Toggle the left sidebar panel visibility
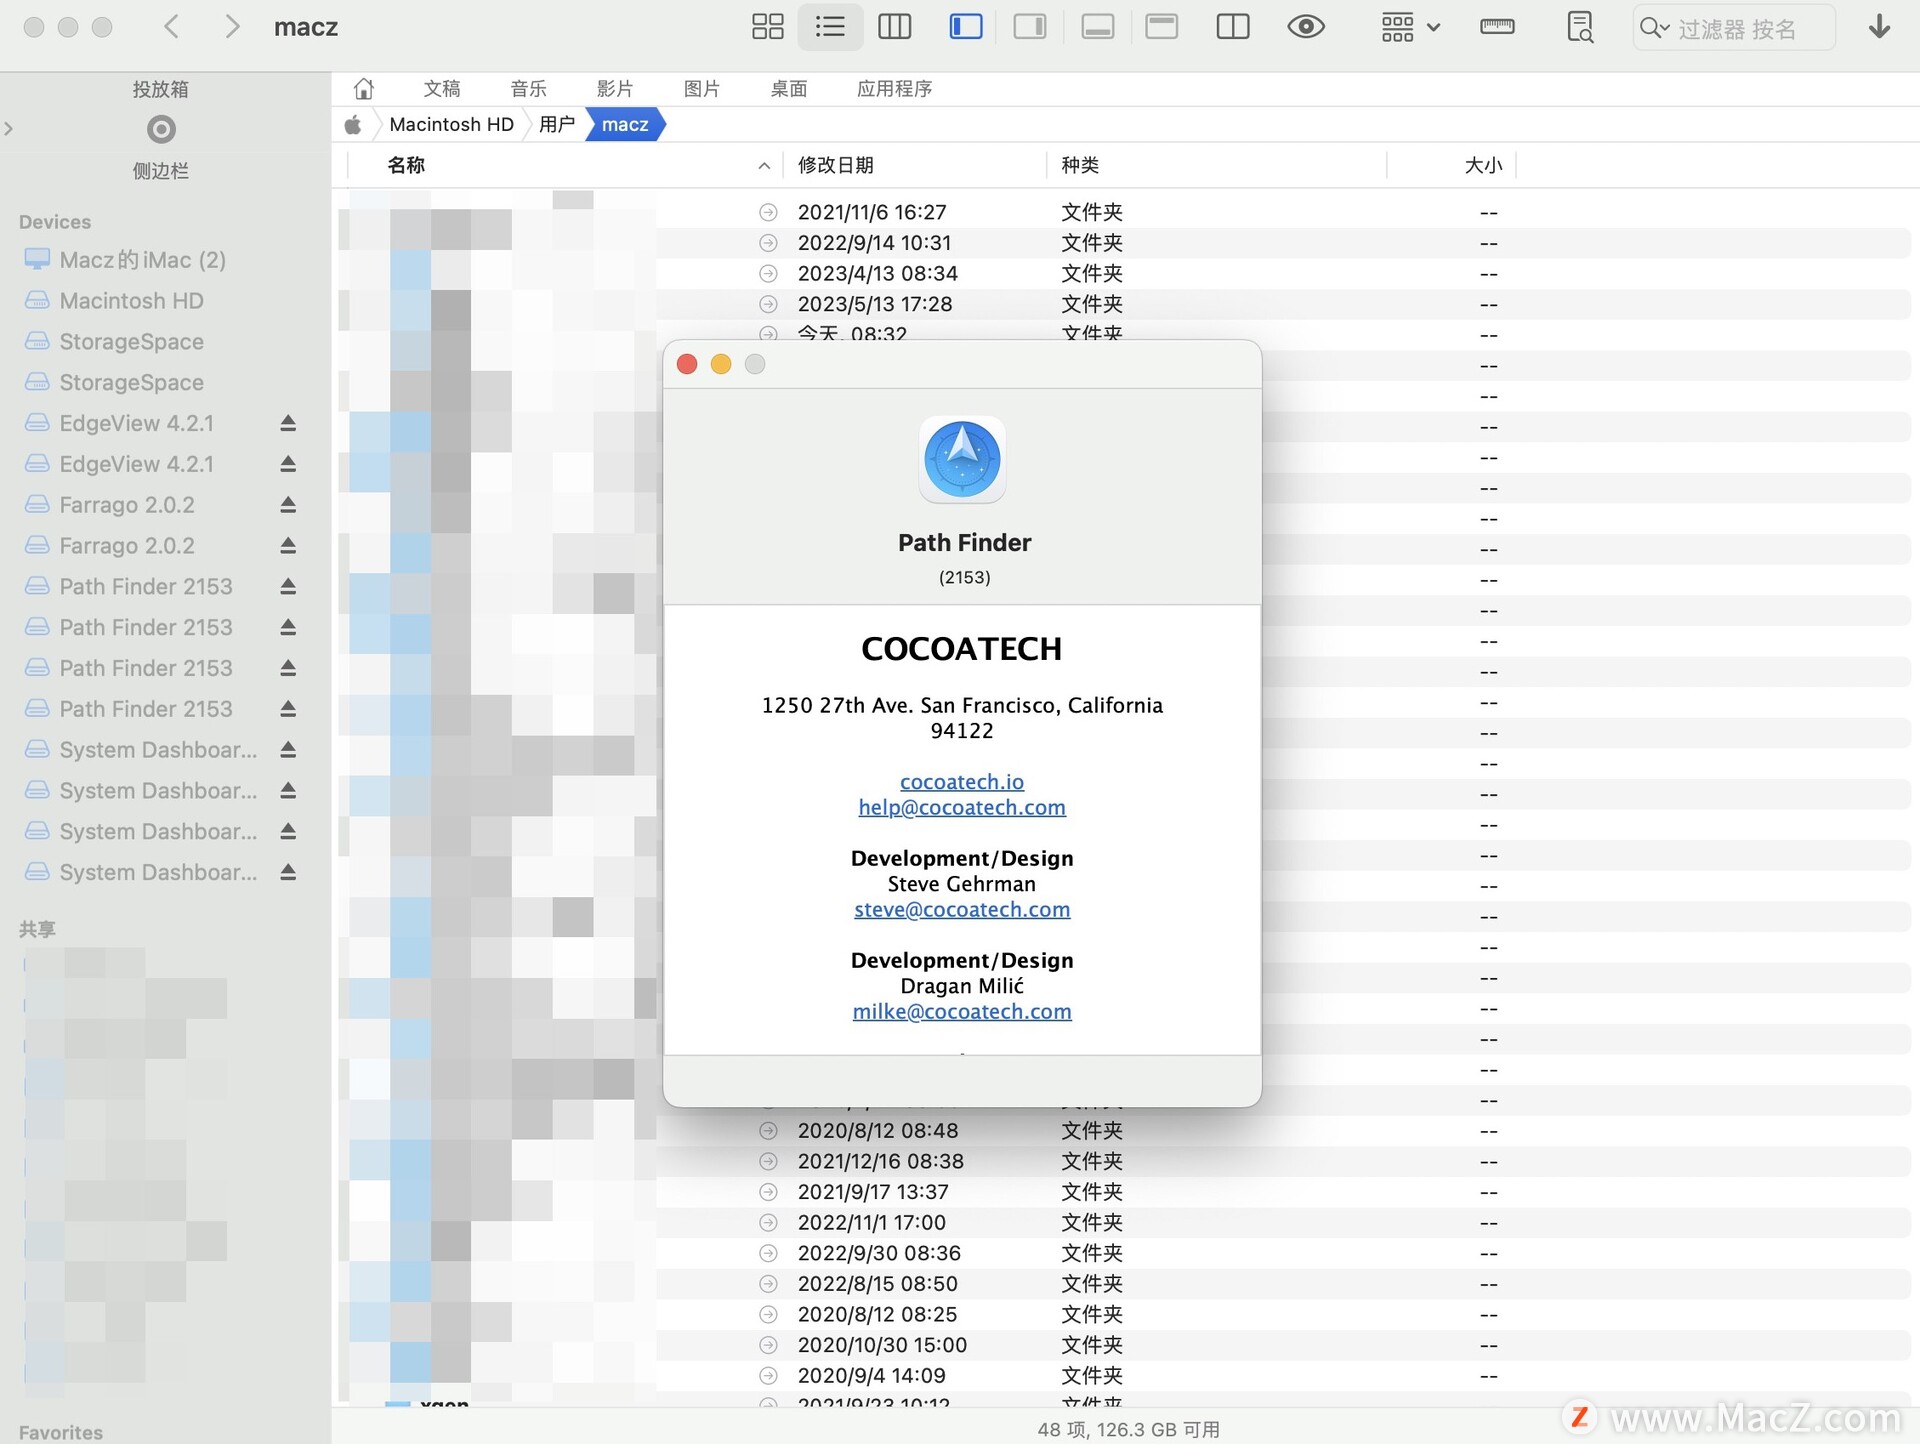 pos(965,27)
